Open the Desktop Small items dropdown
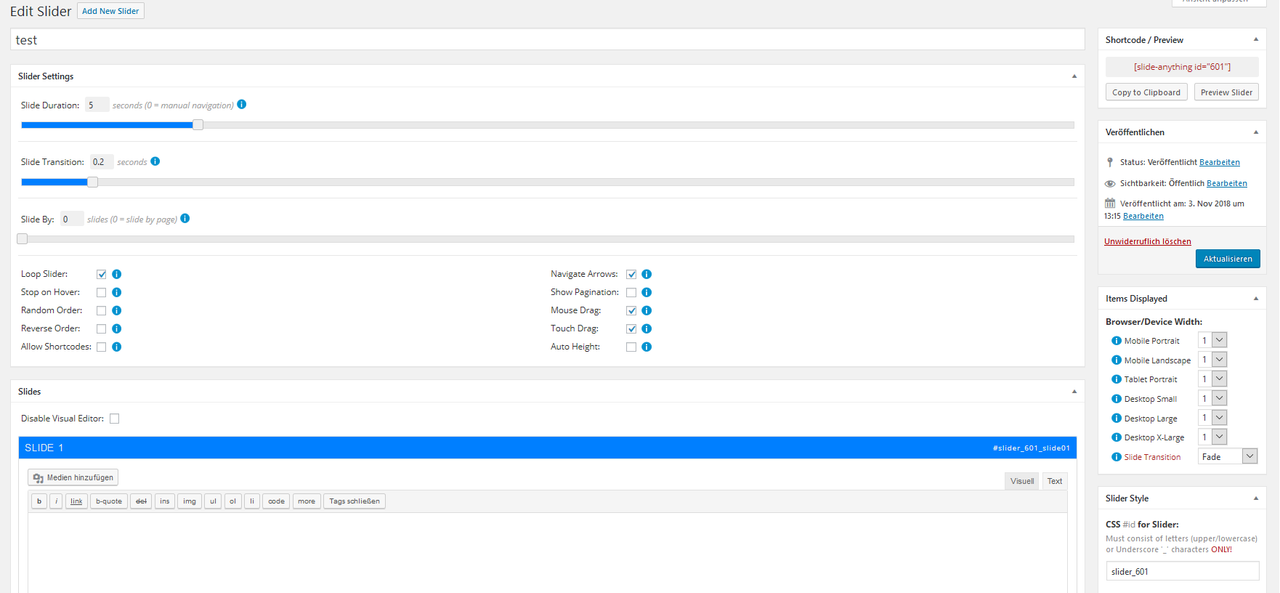Screen dimensions: 1280x593 (1213, 398)
